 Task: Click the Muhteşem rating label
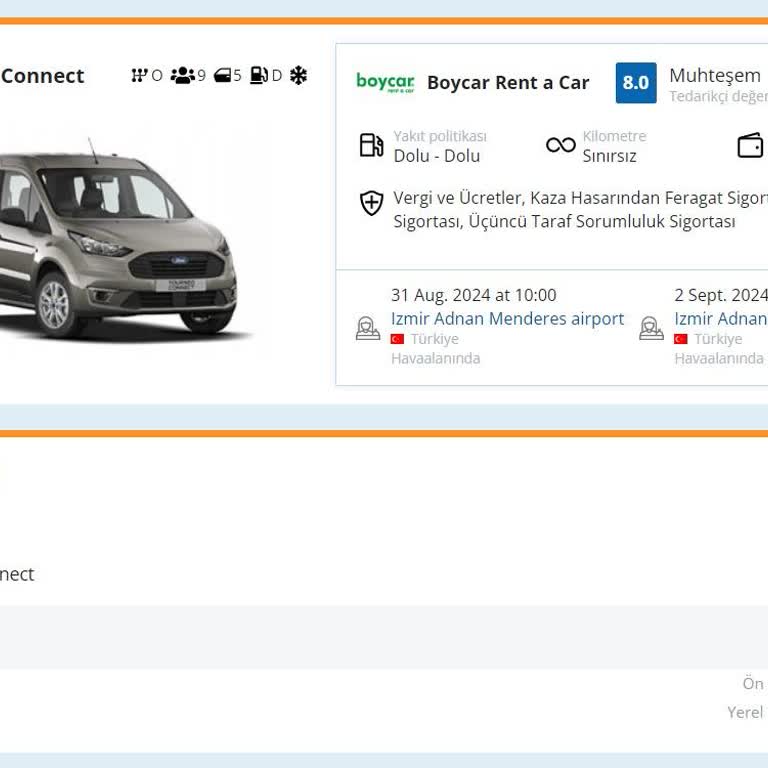(x=715, y=75)
